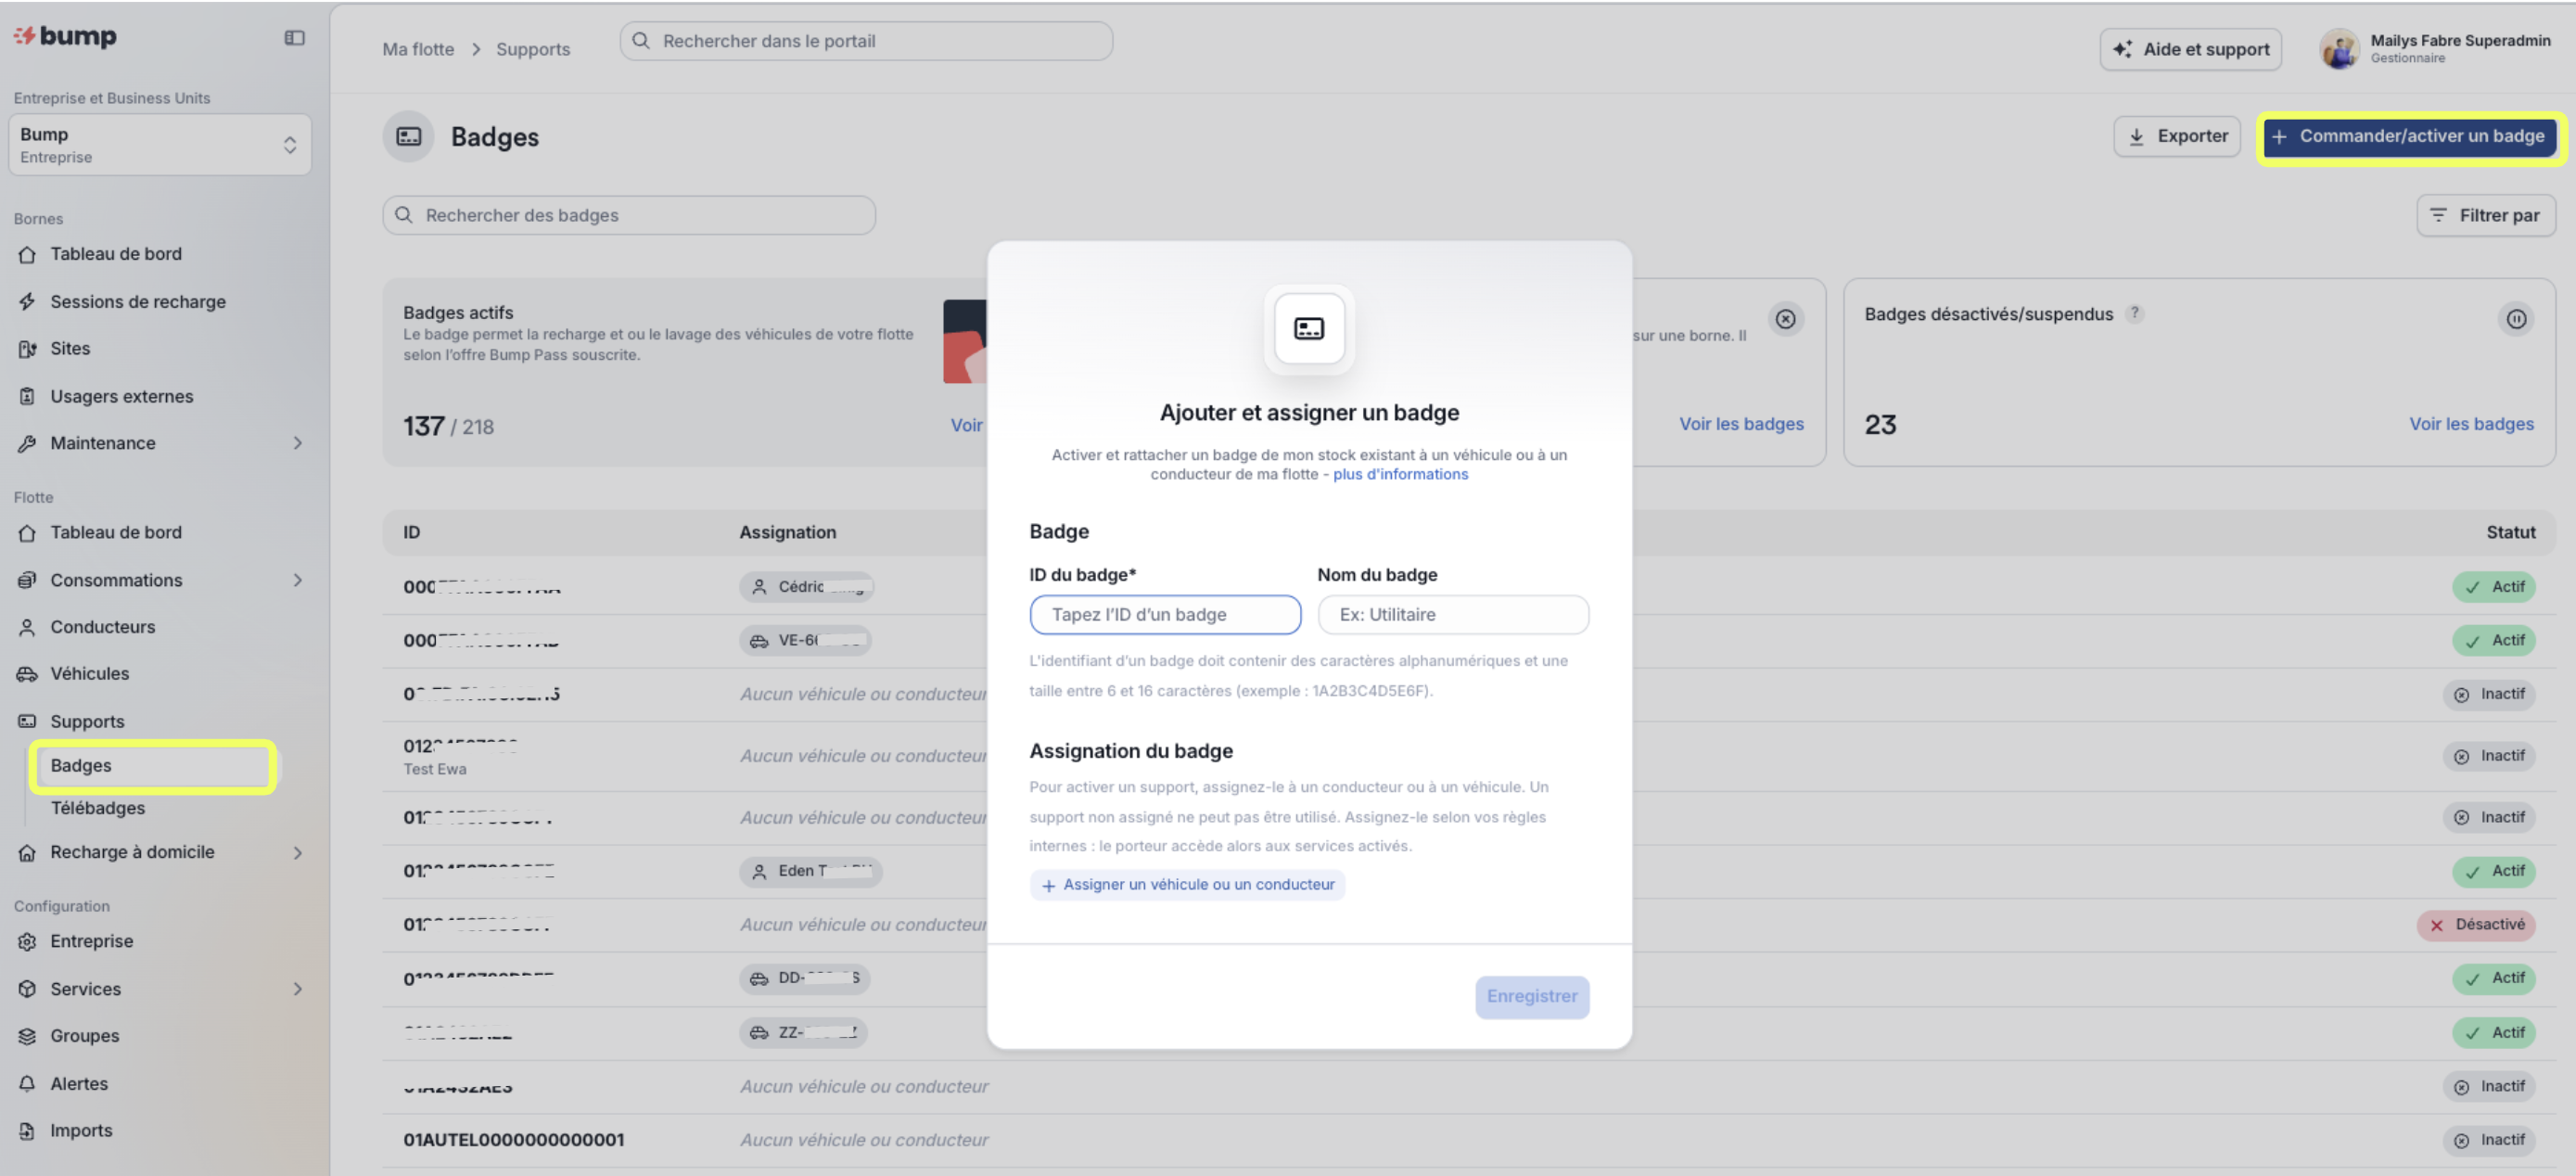The image size is (2576, 1176).
Task: Expand Recharge à domicile chevron
Action: click(x=297, y=852)
